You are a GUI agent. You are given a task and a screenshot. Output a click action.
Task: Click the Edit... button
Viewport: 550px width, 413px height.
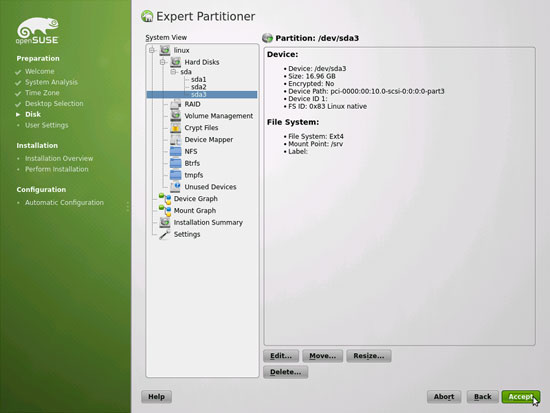coord(281,356)
